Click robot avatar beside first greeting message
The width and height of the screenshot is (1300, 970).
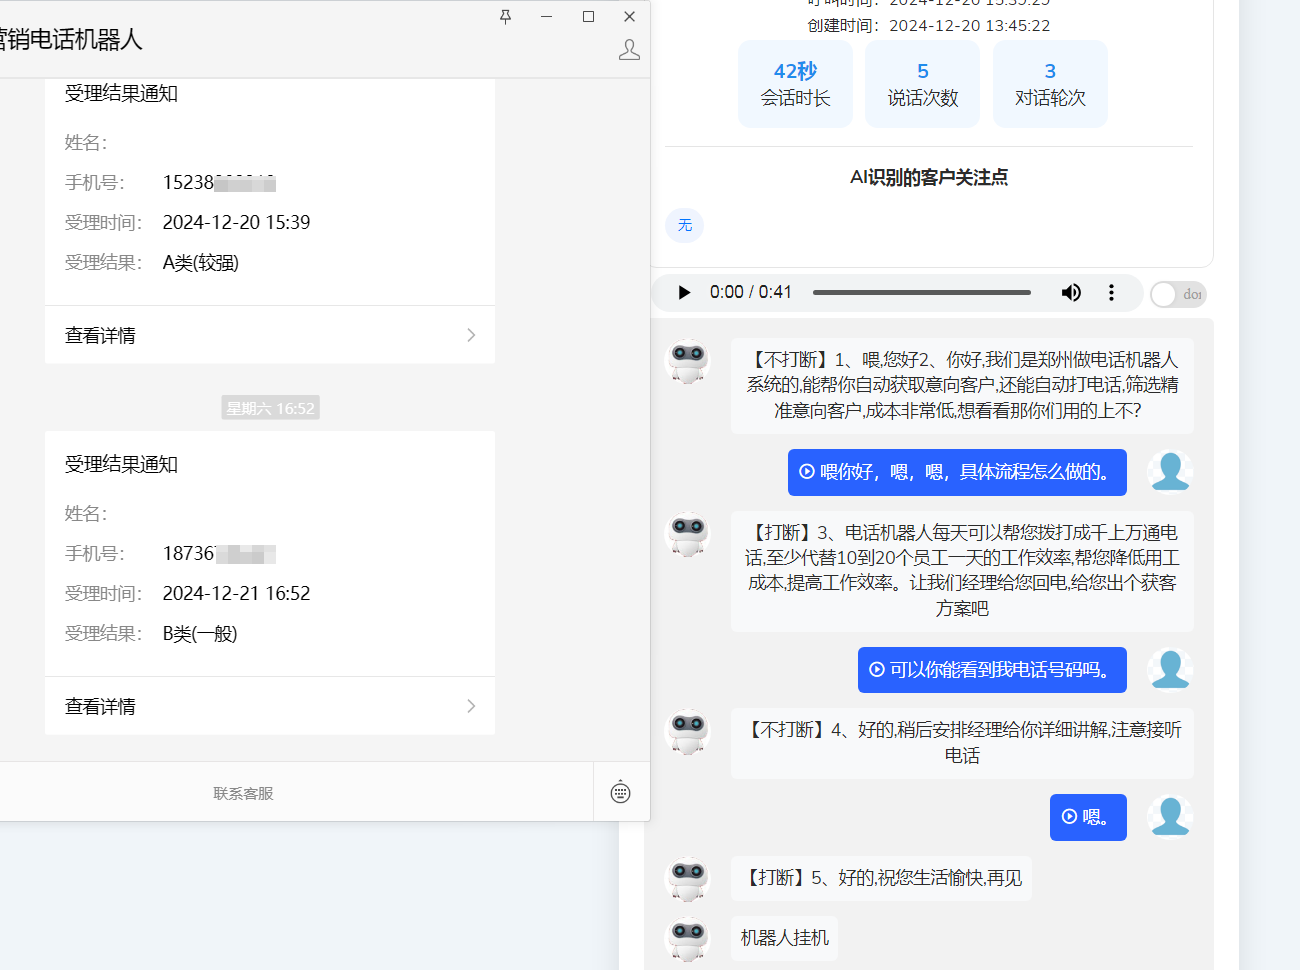(688, 360)
